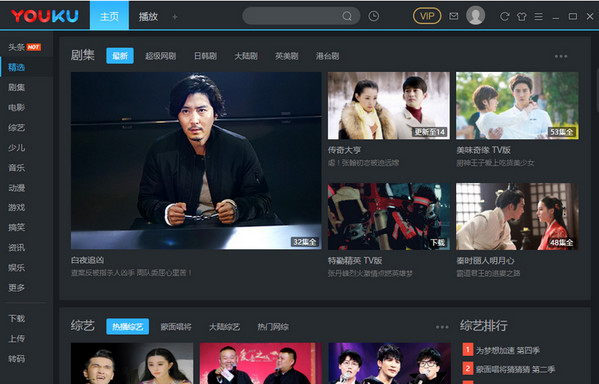Select the 热播综艺 filter tab
Screen dimensions: 599x384
tap(128, 327)
